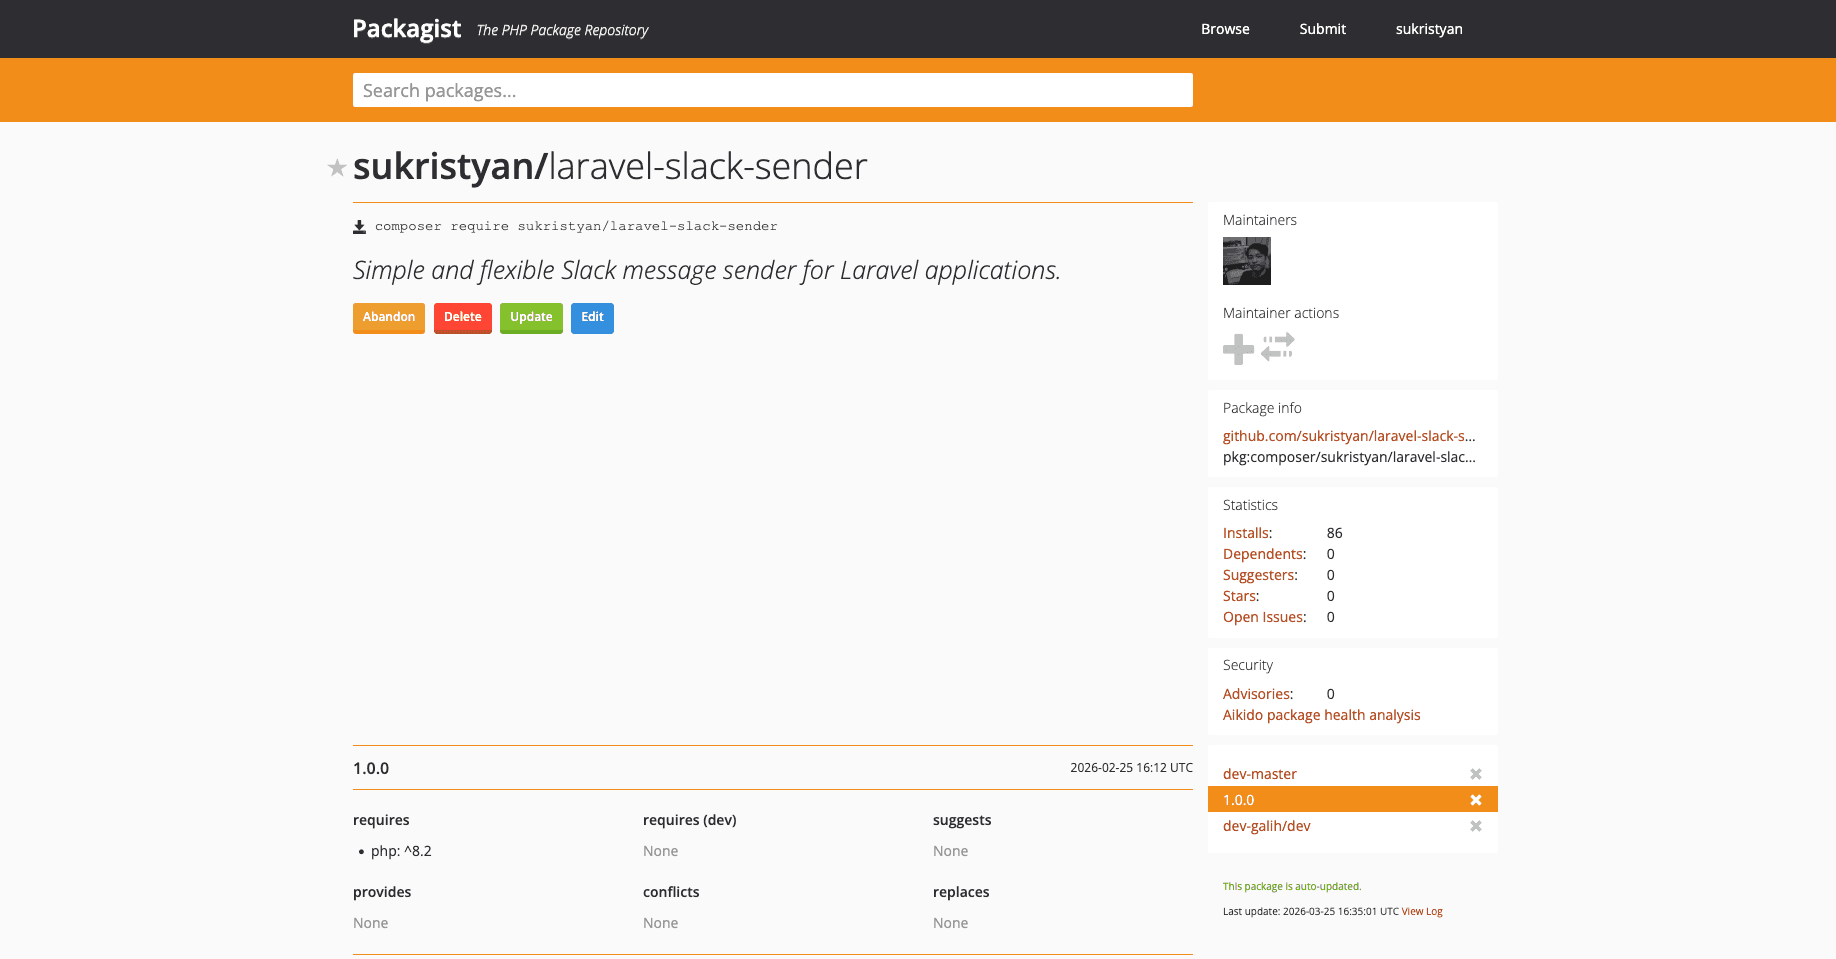Open the View Log link

point(1422,912)
